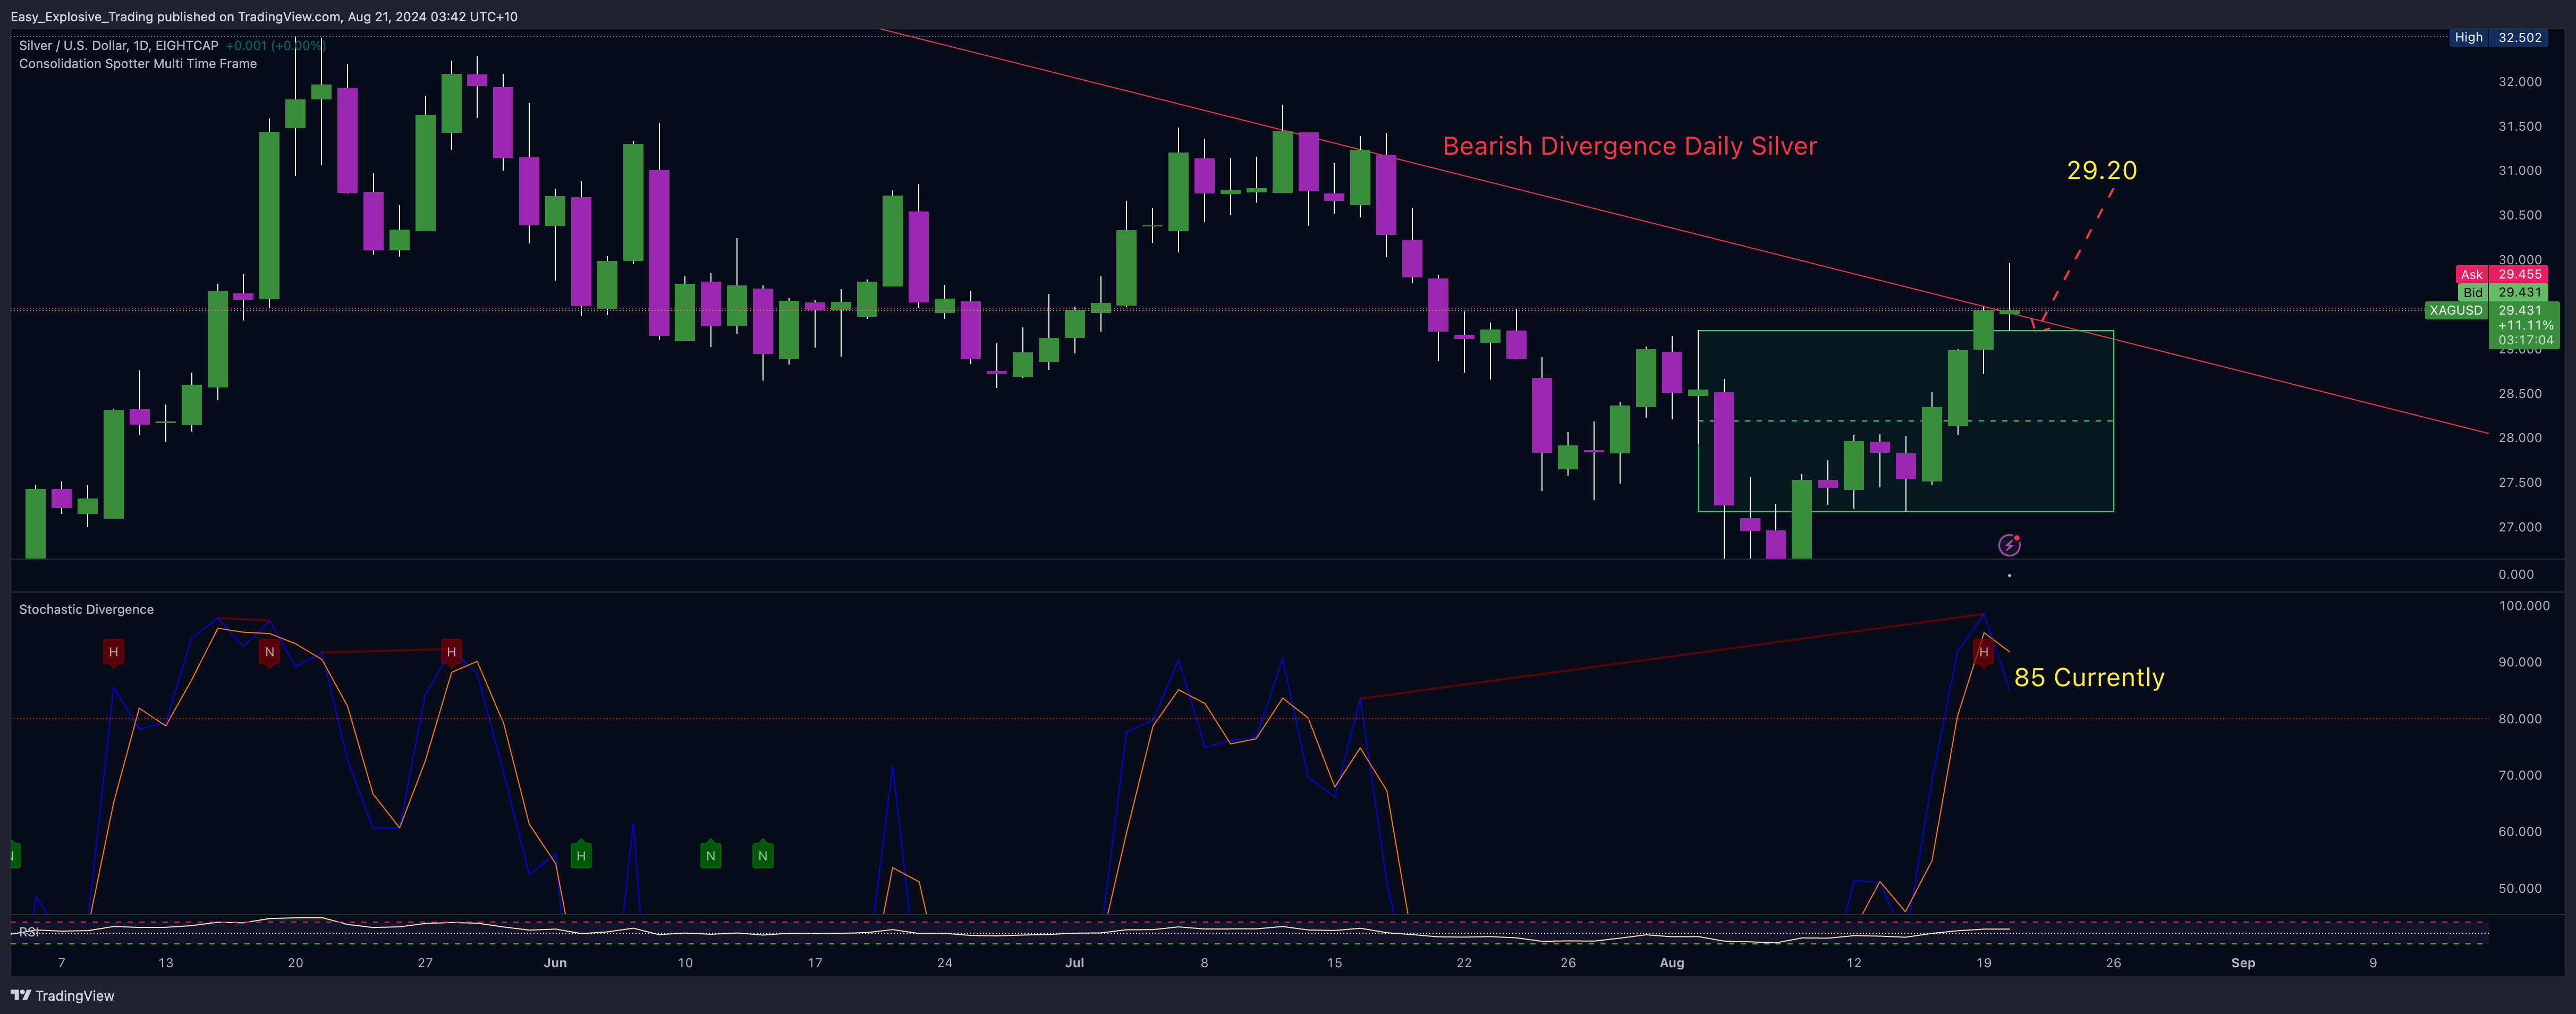Click the Ask 29.455 price label
The image size is (2576, 1014).
(x=2502, y=274)
